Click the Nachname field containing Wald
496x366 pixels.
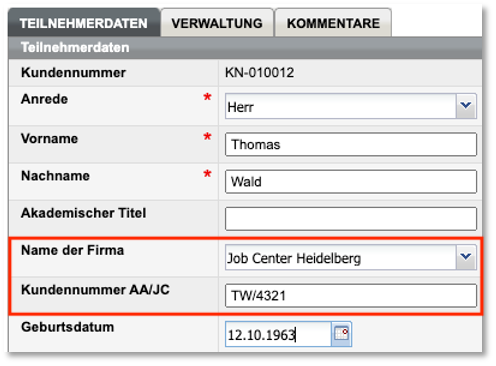point(351,182)
